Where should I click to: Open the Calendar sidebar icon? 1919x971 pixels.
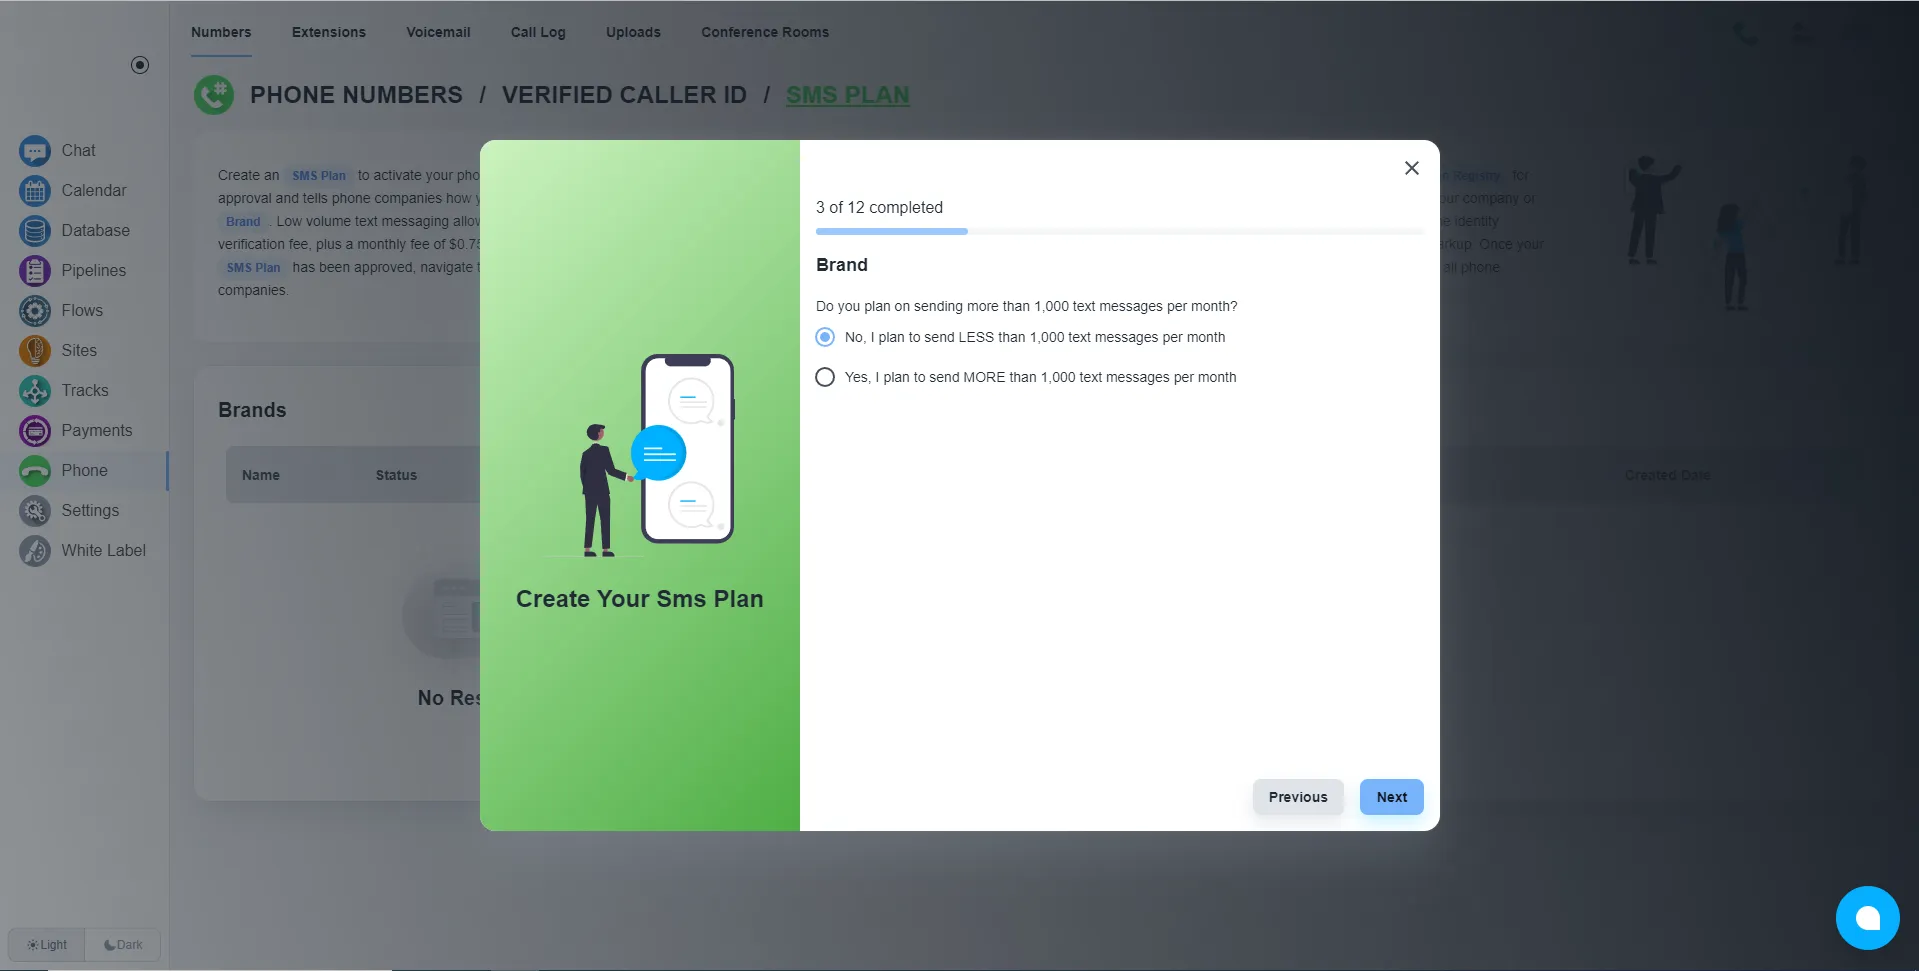pyautogui.click(x=35, y=191)
